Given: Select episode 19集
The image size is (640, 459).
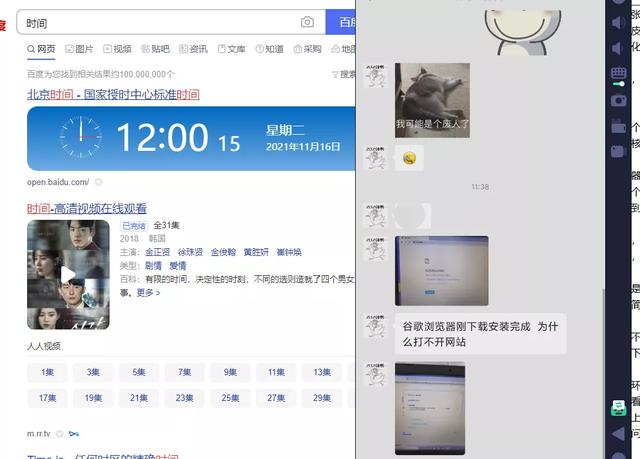Looking at the screenshot, I should tap(93, 398).
